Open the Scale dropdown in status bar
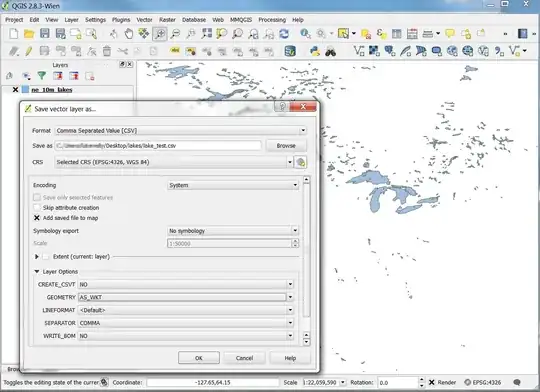 [342, 382]
